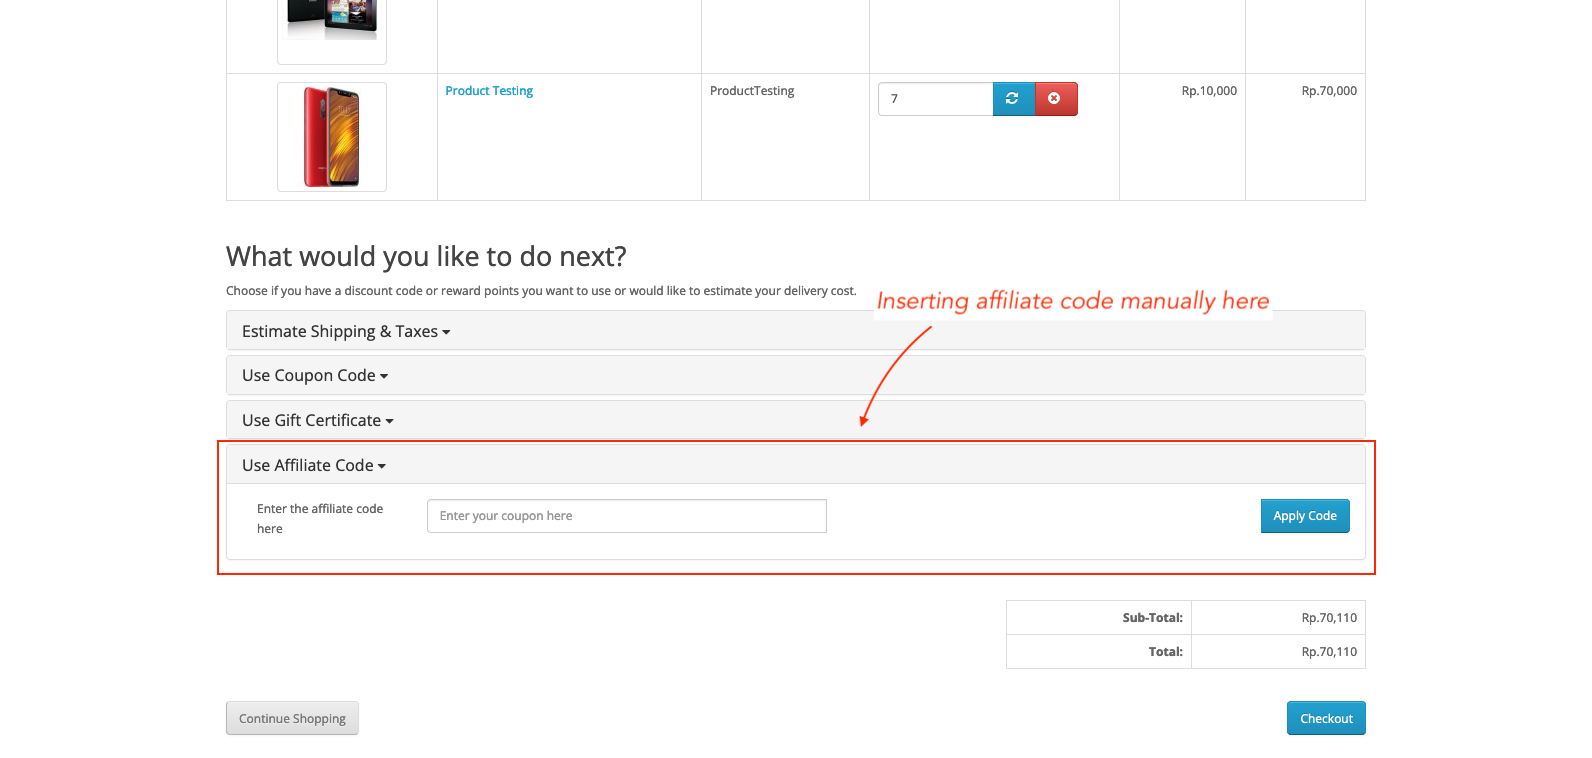Click caret arrow beside Estimate Shipping & Taxes
The image size is (1592, 758).
[x=446, y=332]
